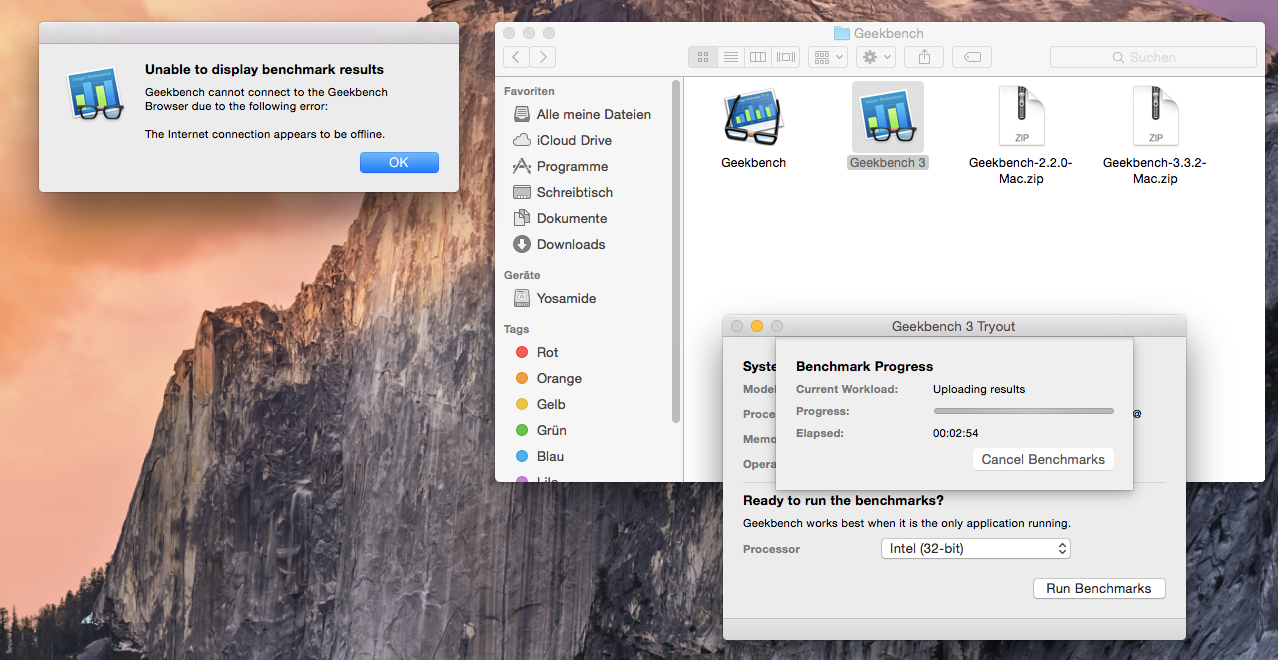Select the Geekbench-3.3.2-Mac.zip file

pos(1154,116)
